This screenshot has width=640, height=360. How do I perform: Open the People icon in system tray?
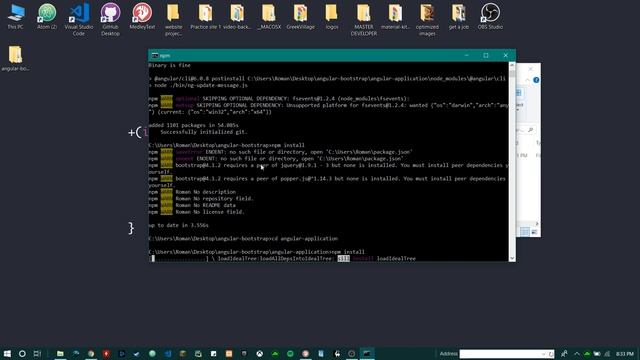click(x=564, y=353)
